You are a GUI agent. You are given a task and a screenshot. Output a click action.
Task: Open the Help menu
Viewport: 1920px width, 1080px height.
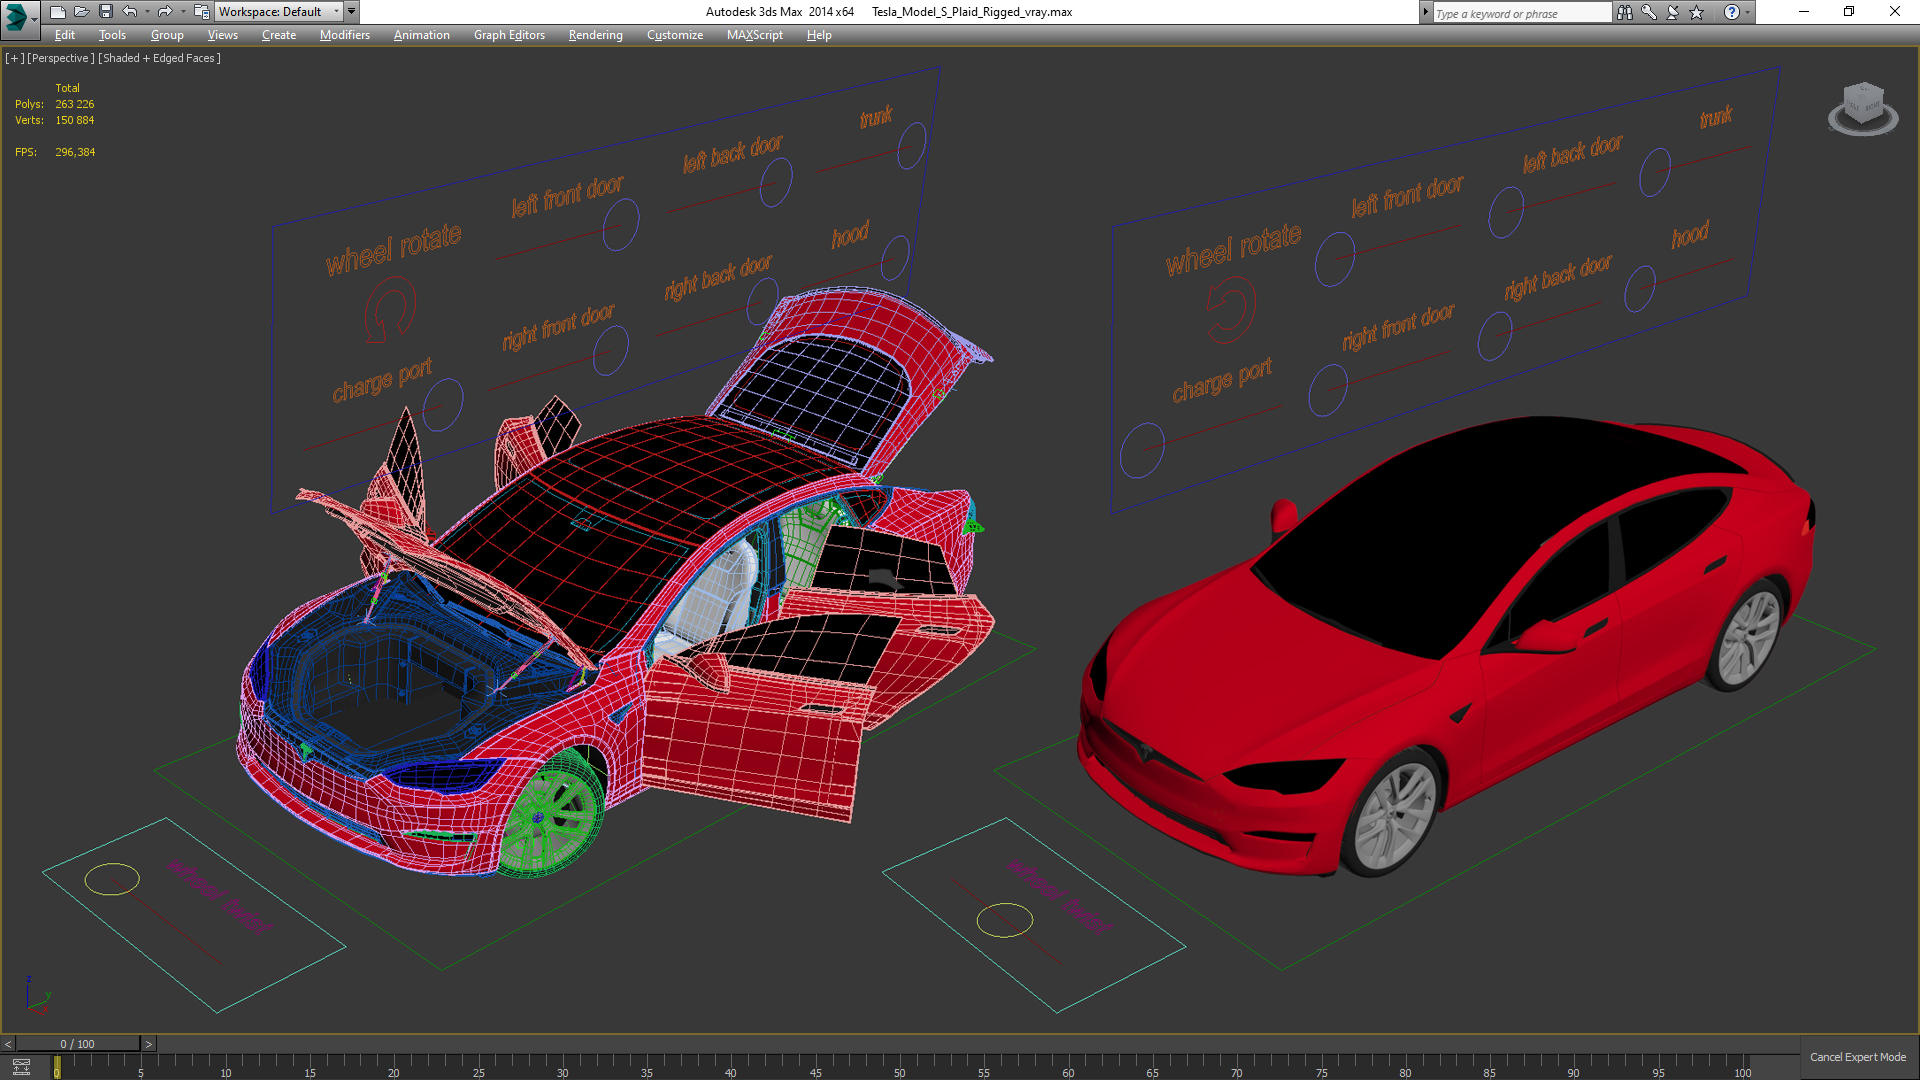[819, 35]
